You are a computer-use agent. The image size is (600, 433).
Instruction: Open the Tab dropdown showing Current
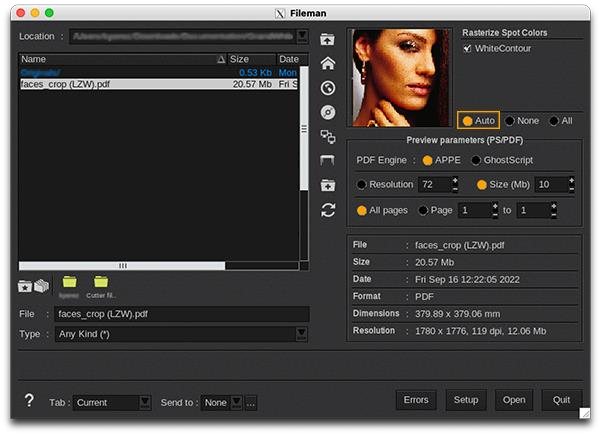(144, 402)
